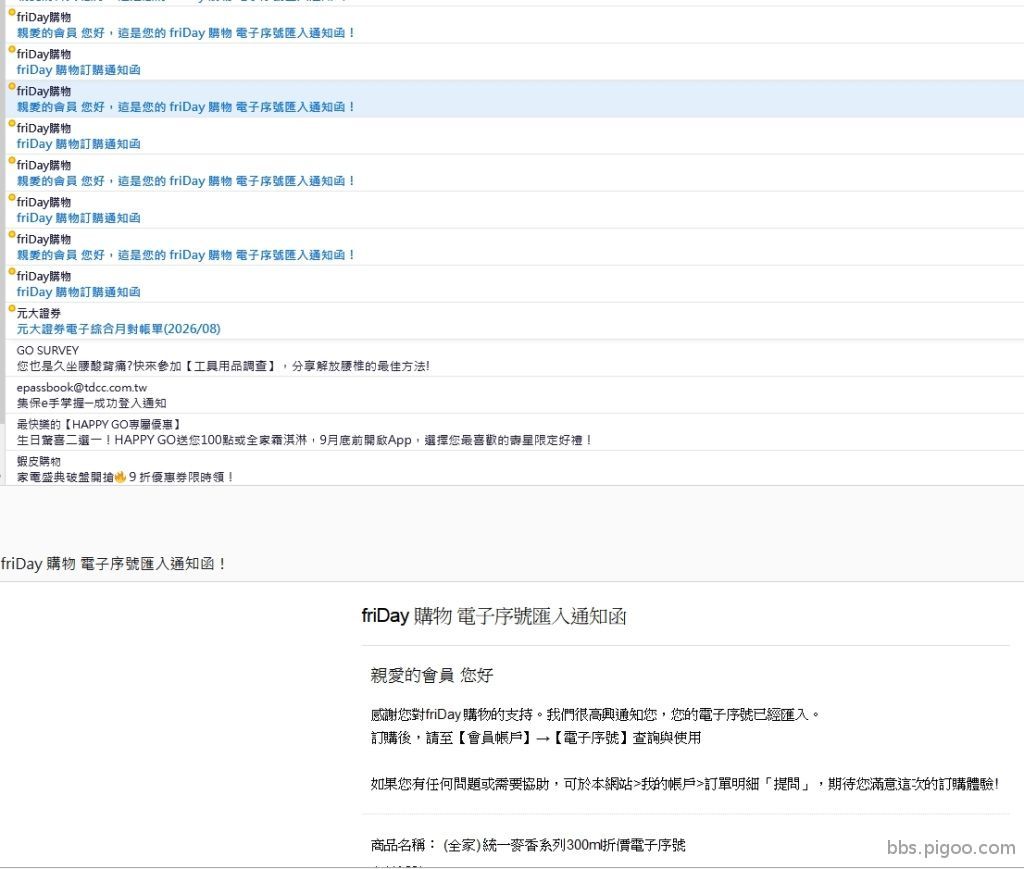Select 最快樂的【HAPPY GO專屬優惠】 sender
The height and width of the screenshot is (869, 1024).
[x=99, y=424]
